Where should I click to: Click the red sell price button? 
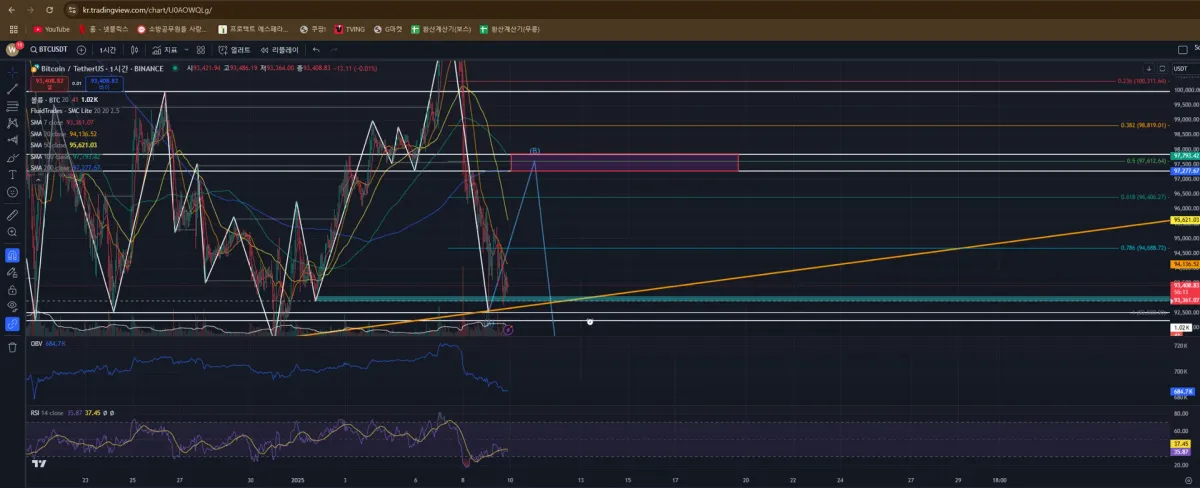pyautogui.click(x=49, y=83)
